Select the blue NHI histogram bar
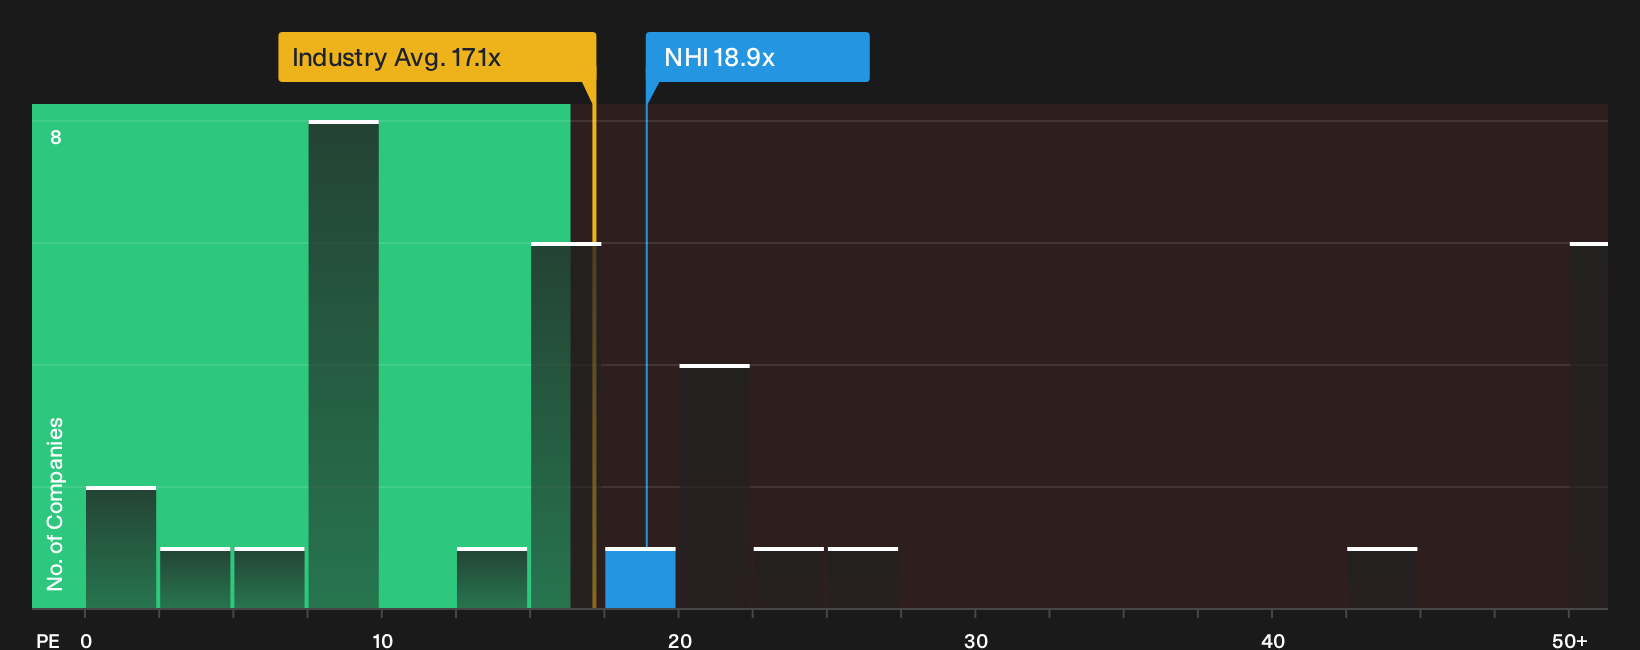Screen dimensions: 1640x650 click(x=640, y=578)
